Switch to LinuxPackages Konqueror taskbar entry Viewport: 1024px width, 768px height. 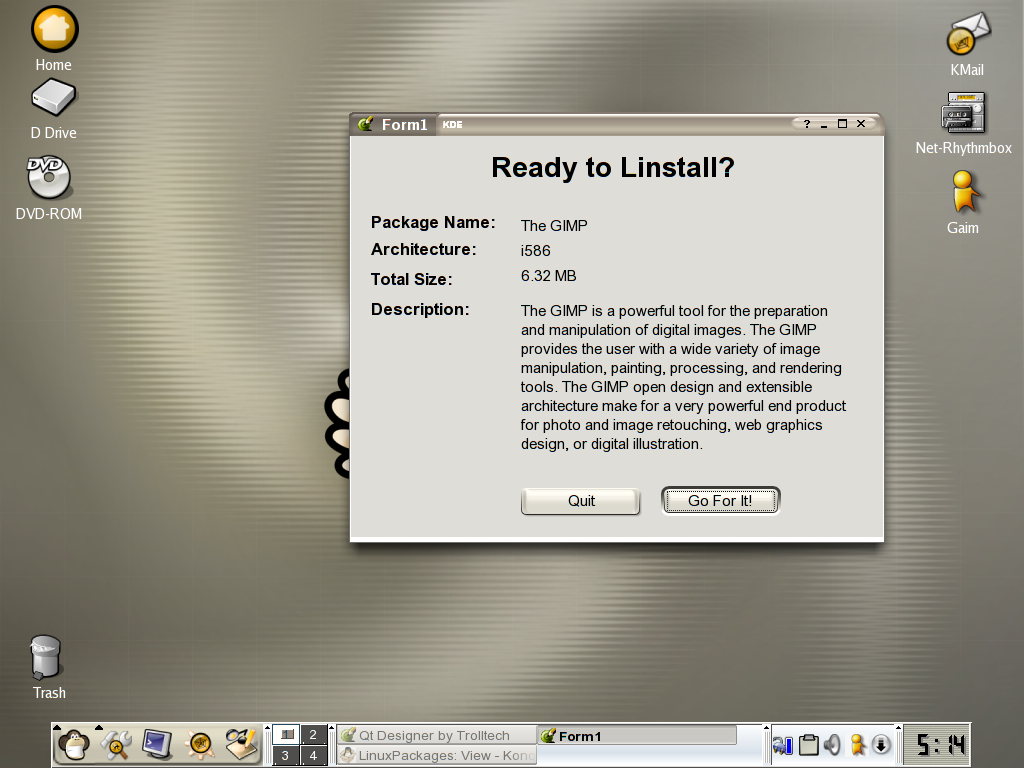click(436, 756)
